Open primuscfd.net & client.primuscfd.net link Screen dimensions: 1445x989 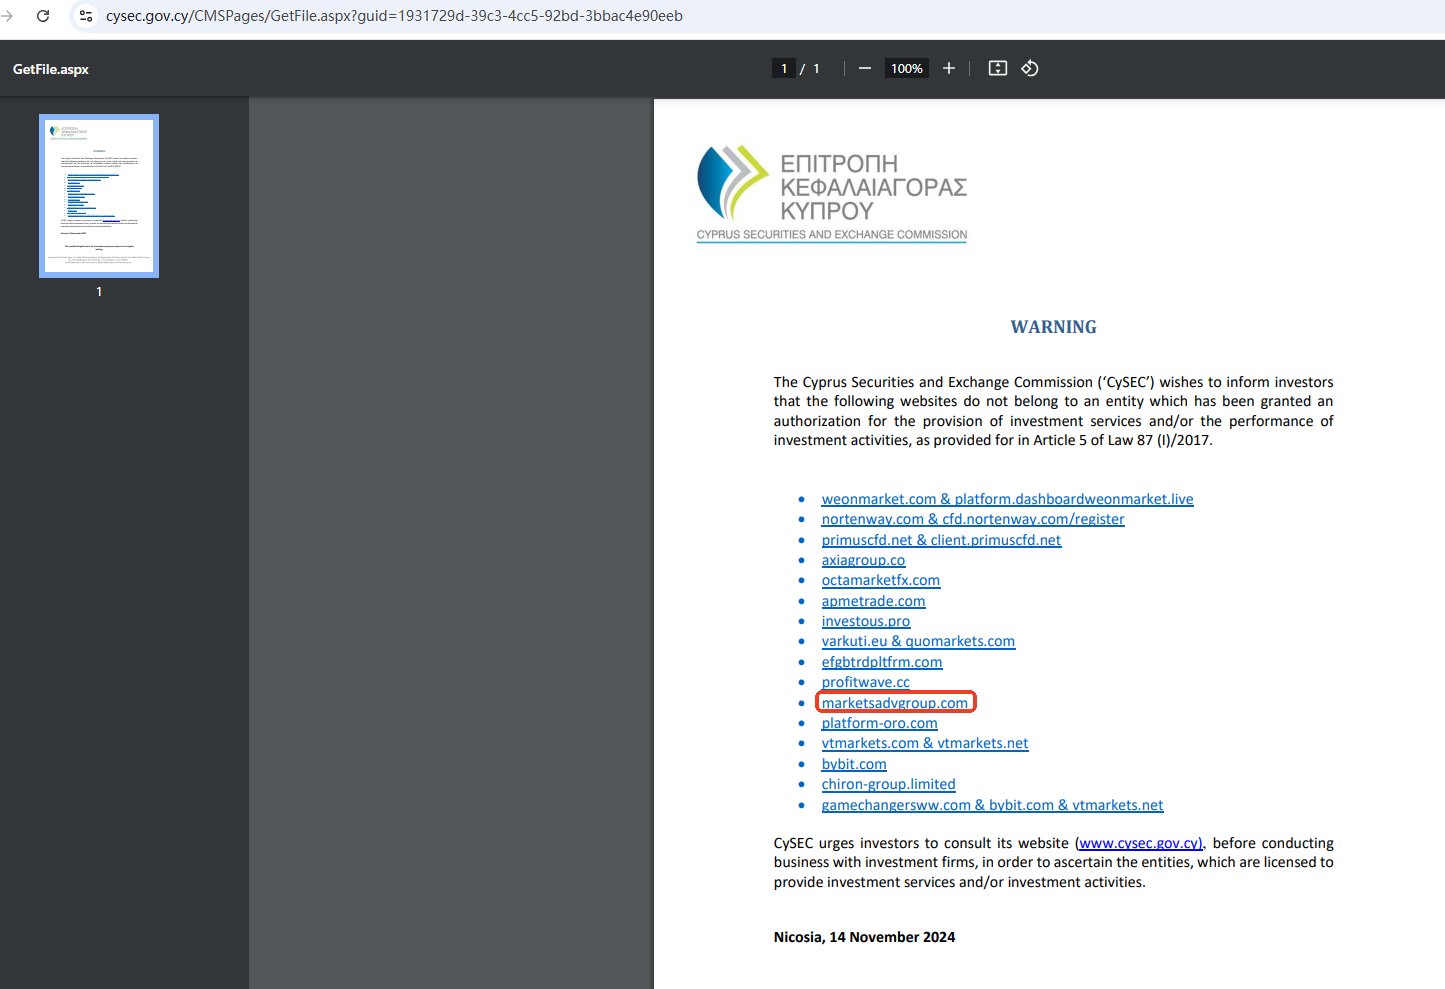coord(941,540)
